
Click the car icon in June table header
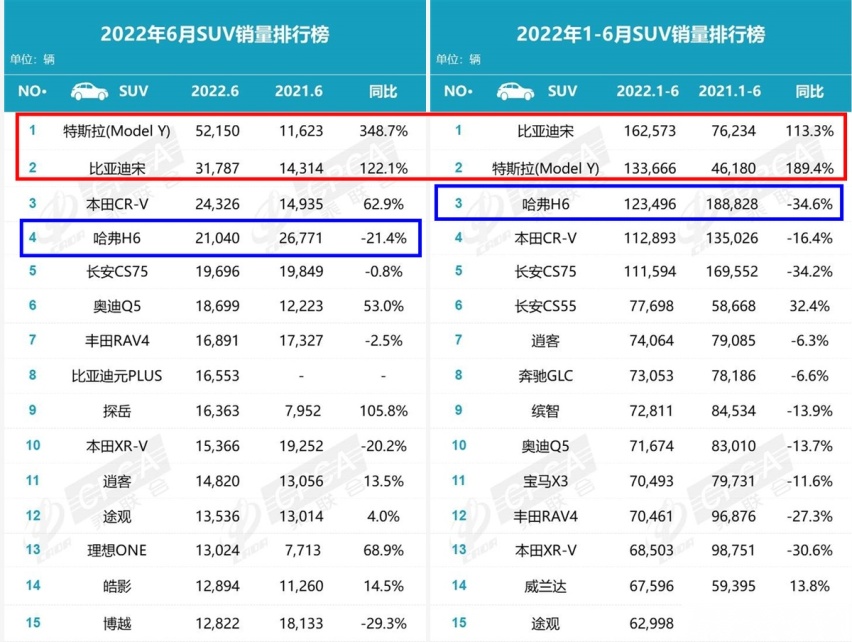90,91
